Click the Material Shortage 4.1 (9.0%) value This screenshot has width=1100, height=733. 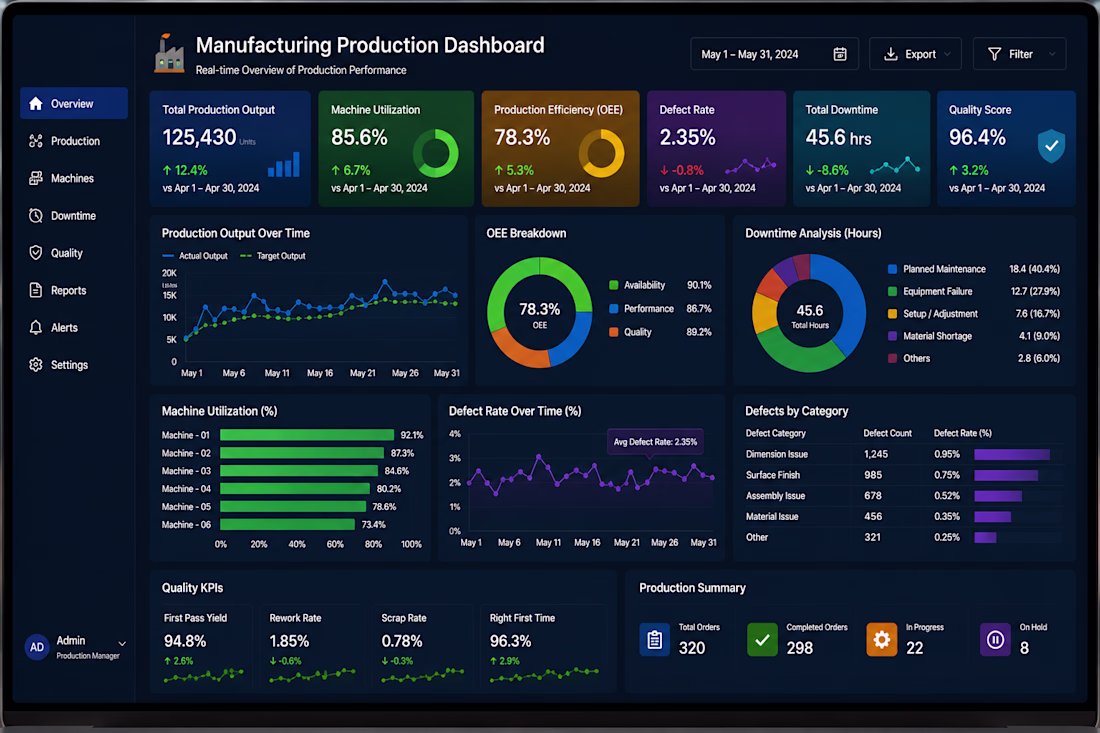pyautogui.click(x=1039, y=336)
